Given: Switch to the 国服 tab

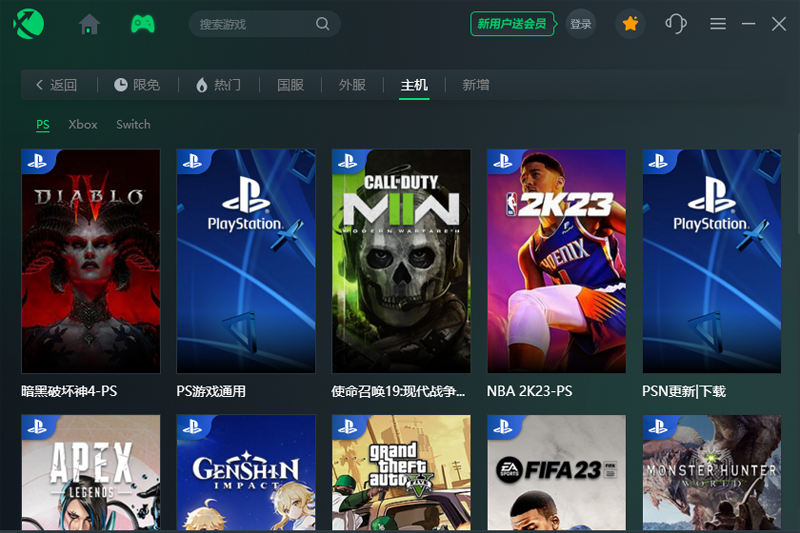Looking at the screenshot, I should (290, 85).
